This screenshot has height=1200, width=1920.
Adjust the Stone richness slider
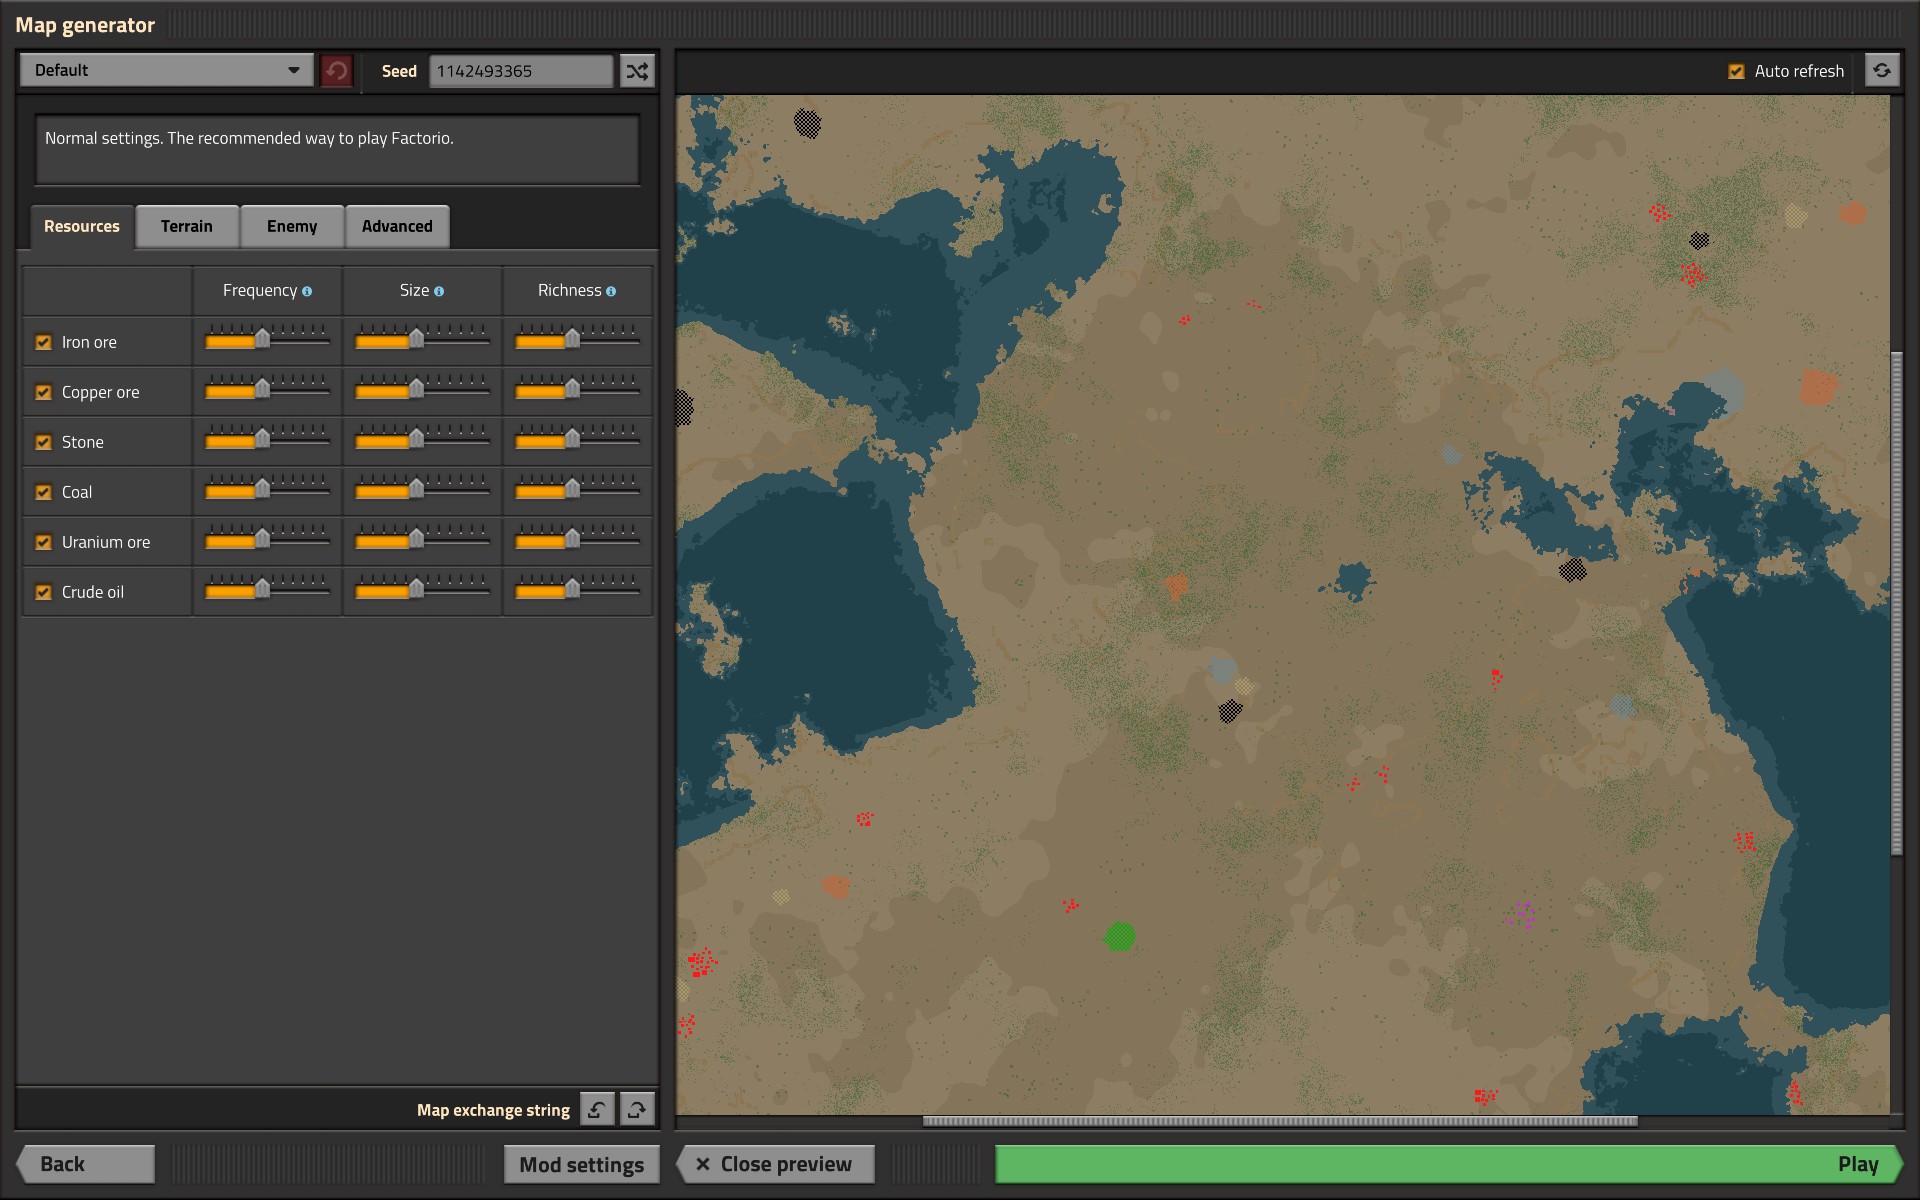tap(577, 440)
